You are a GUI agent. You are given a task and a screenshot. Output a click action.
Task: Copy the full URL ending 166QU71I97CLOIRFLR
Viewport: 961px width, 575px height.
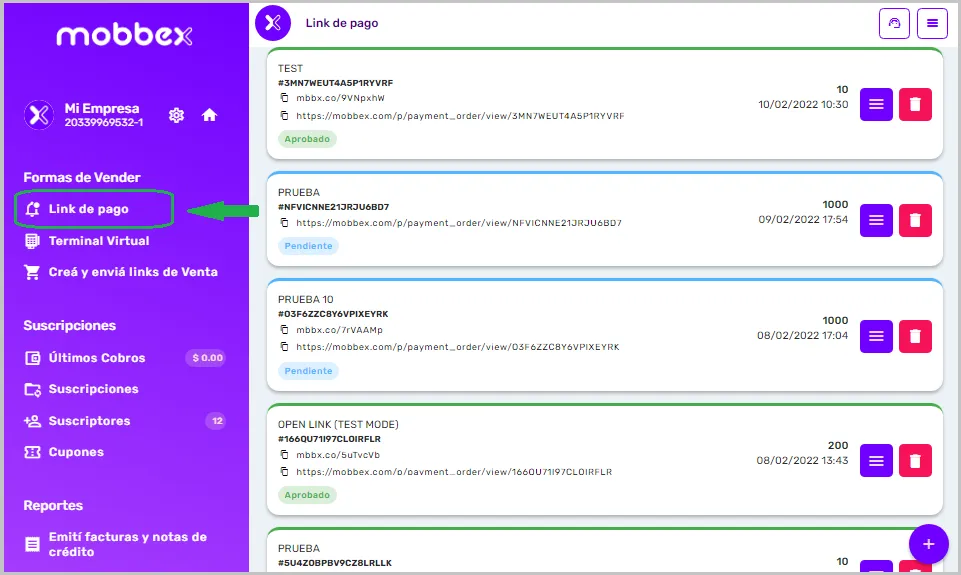(x=284, y=472)
